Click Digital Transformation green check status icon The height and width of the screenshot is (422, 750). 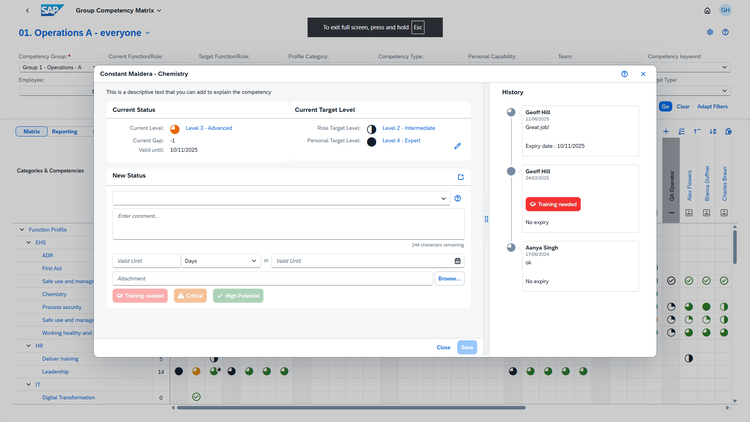(196, 397)
